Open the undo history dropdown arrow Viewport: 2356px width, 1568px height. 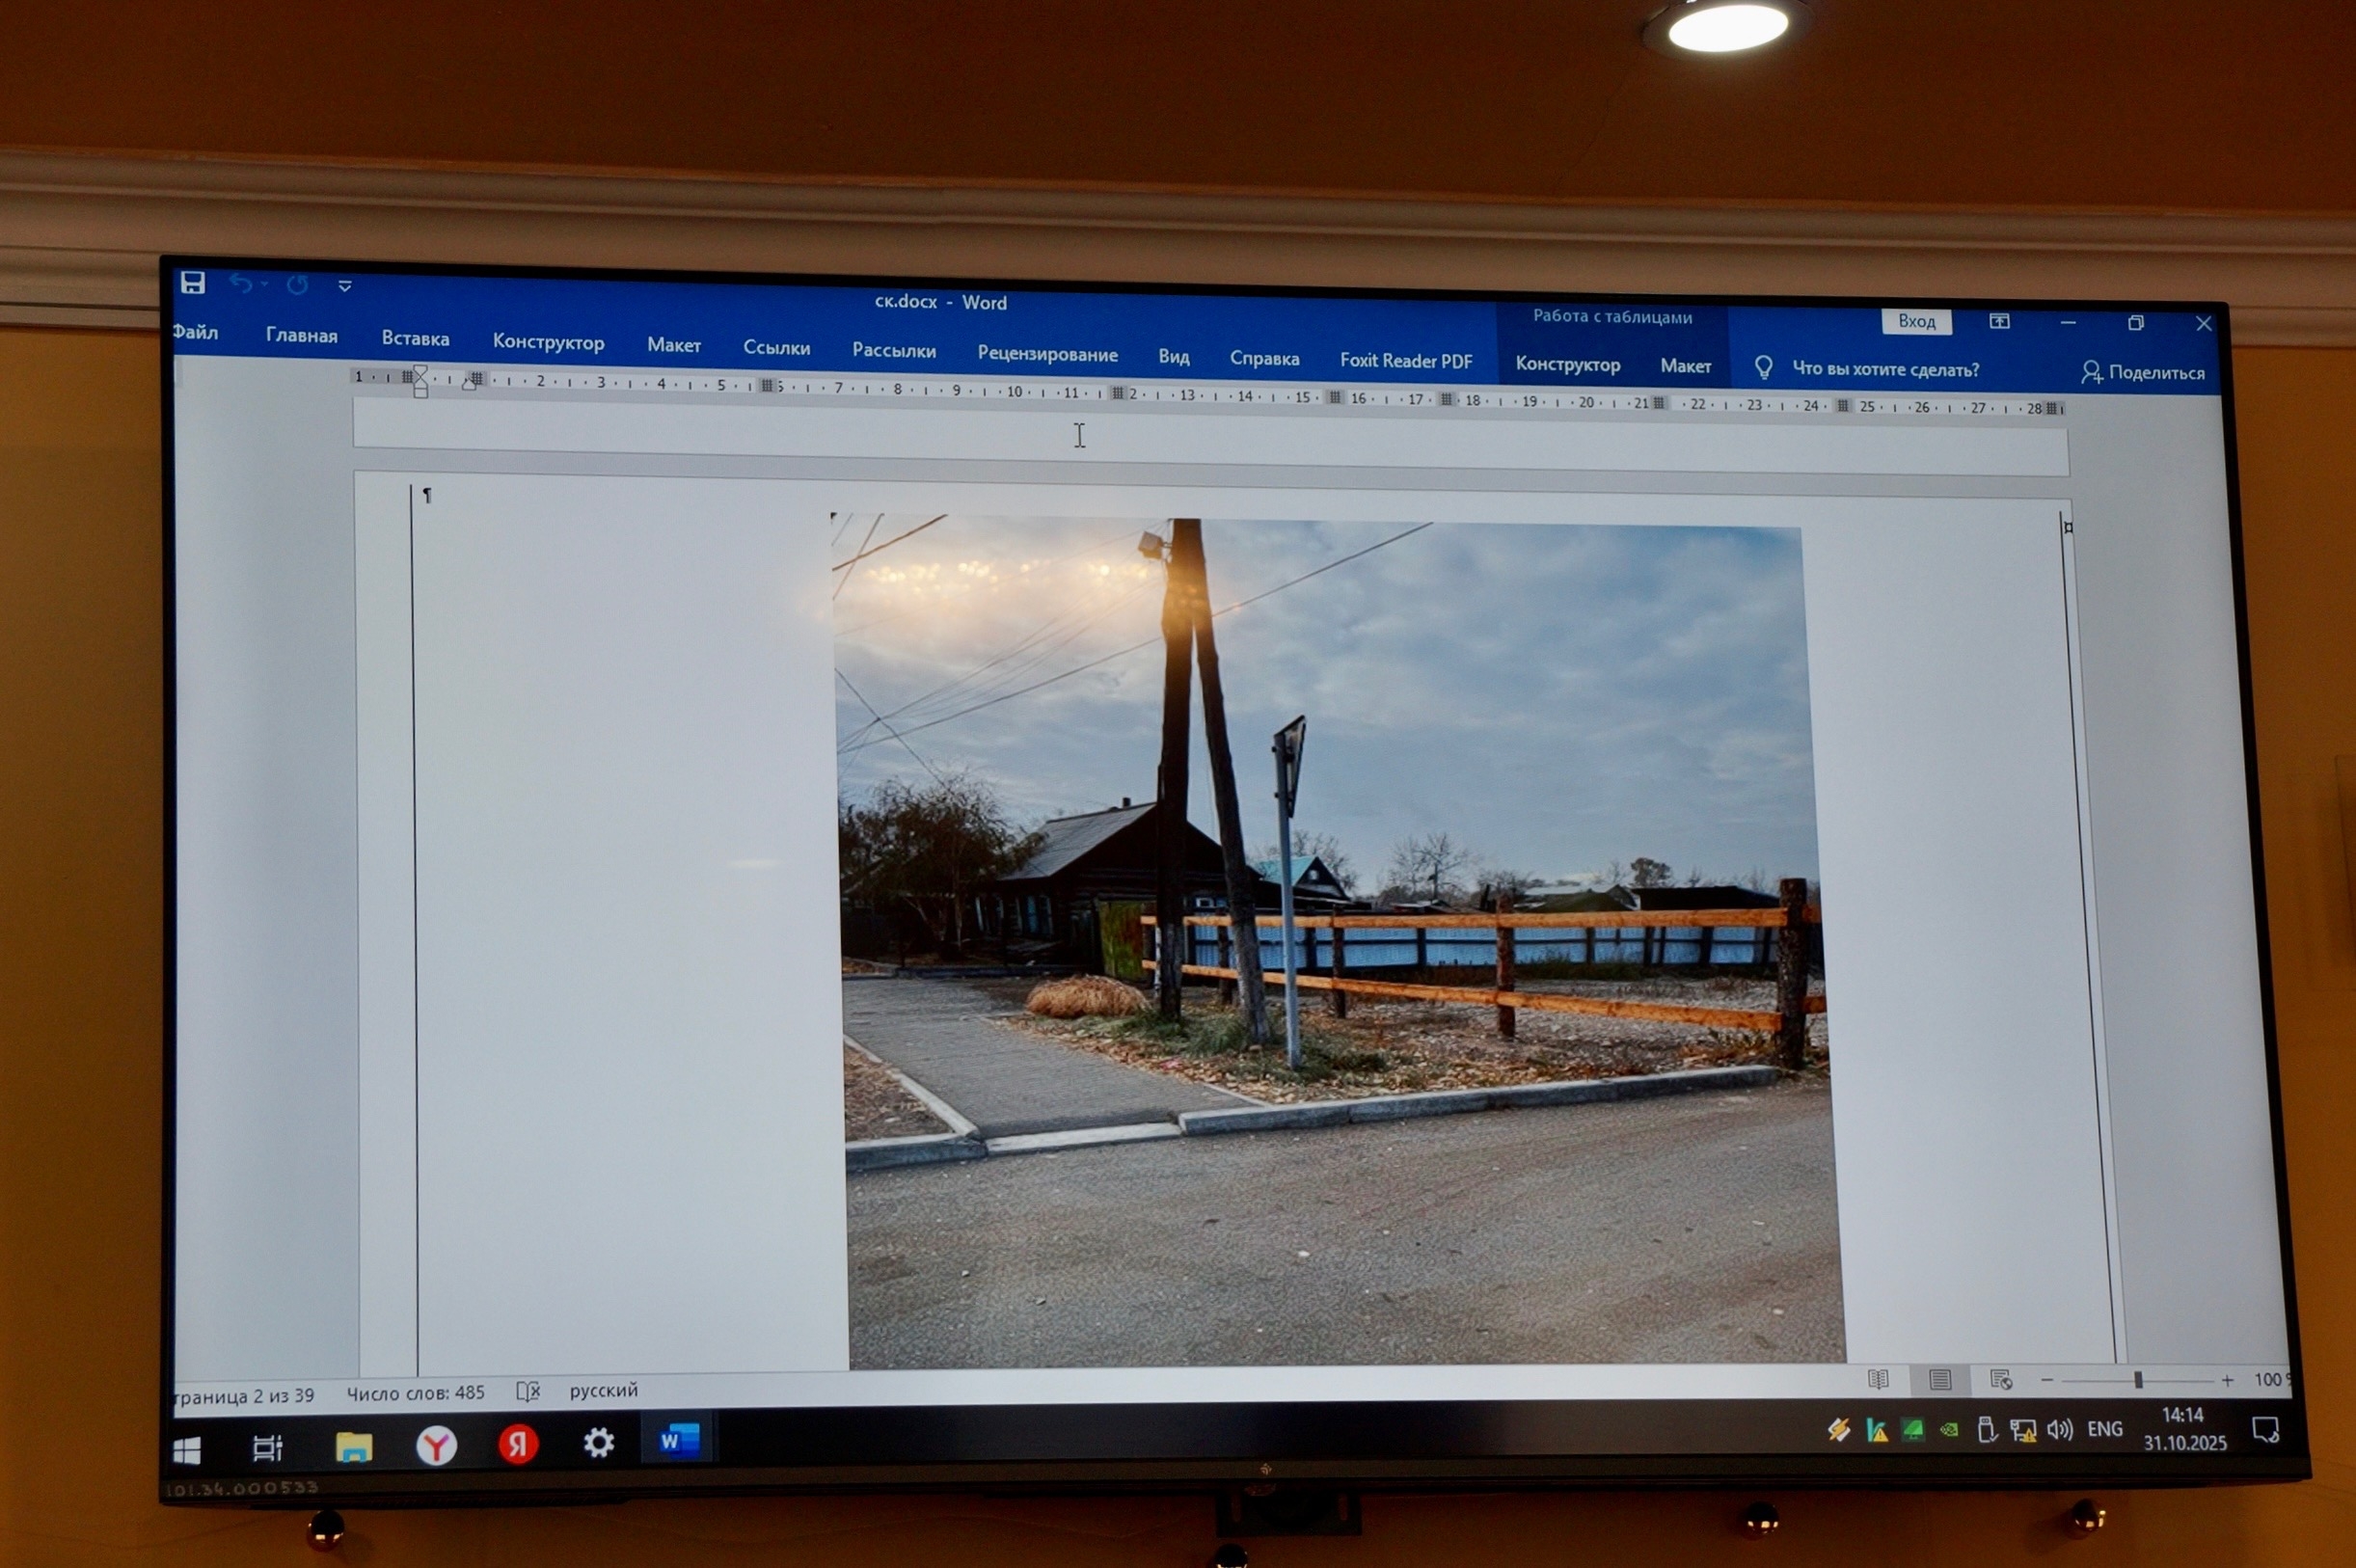[265, 285]
